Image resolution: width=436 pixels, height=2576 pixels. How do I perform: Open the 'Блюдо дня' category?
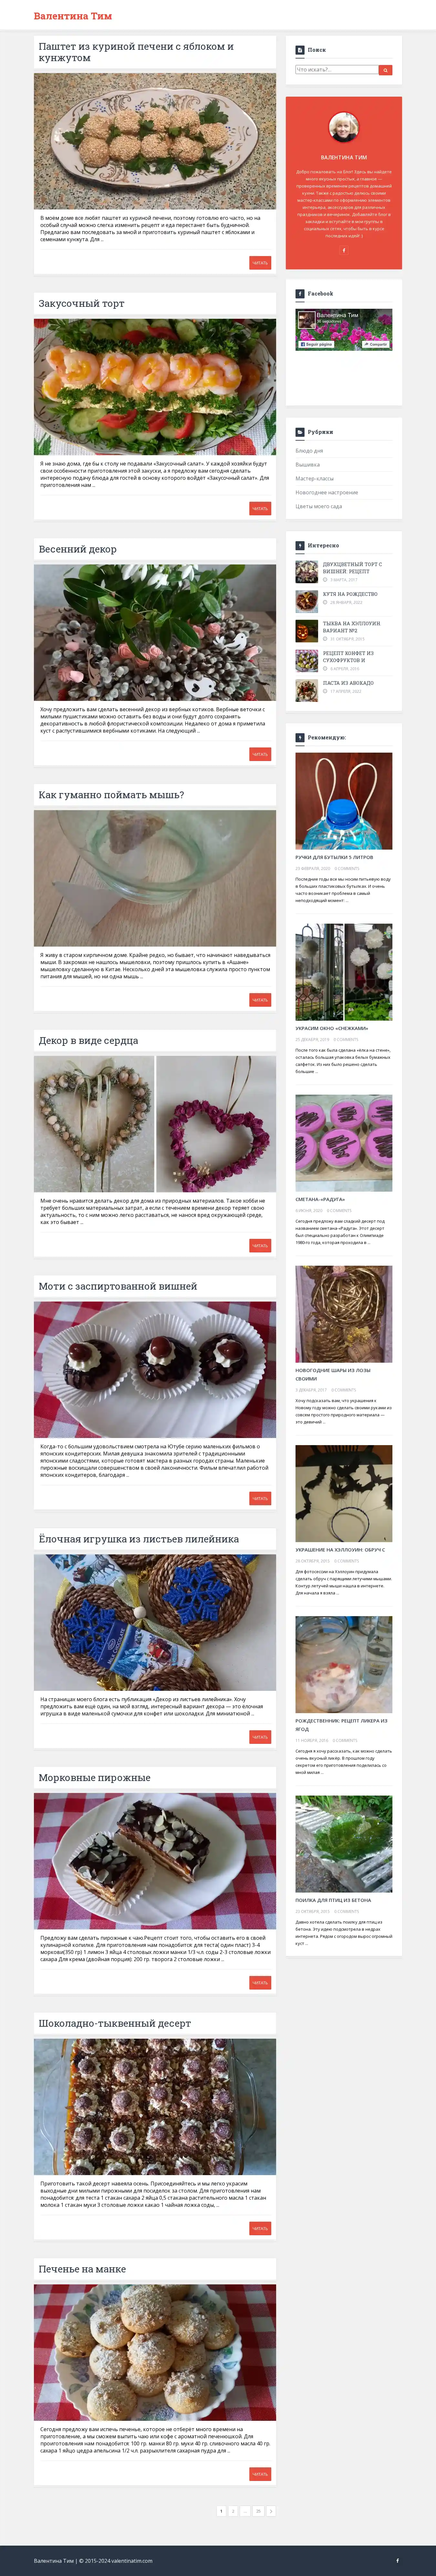pos(309,451)
